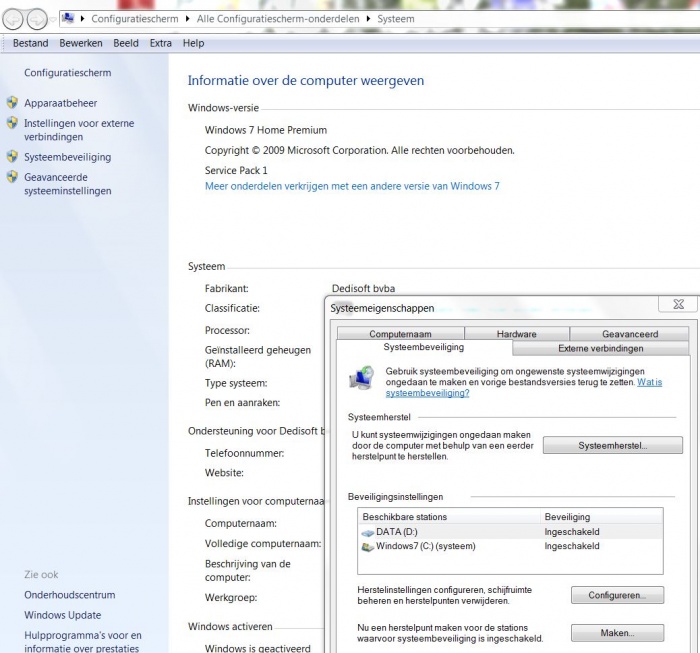Open Instellingen voor externe verbindingen

(x=79, y=130)
